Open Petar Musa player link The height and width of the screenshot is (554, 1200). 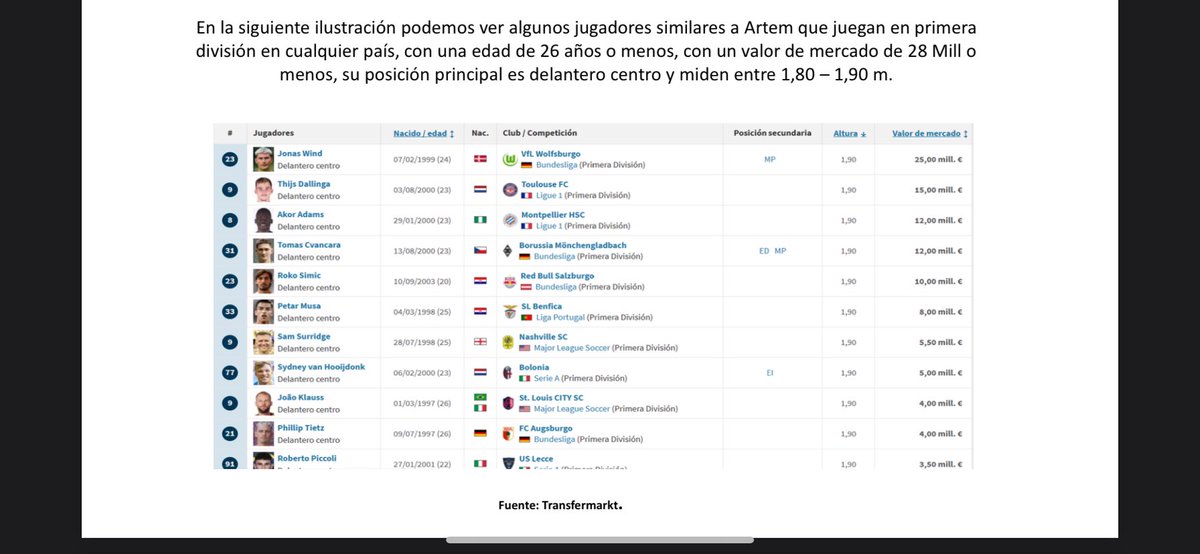coord(297,306)
